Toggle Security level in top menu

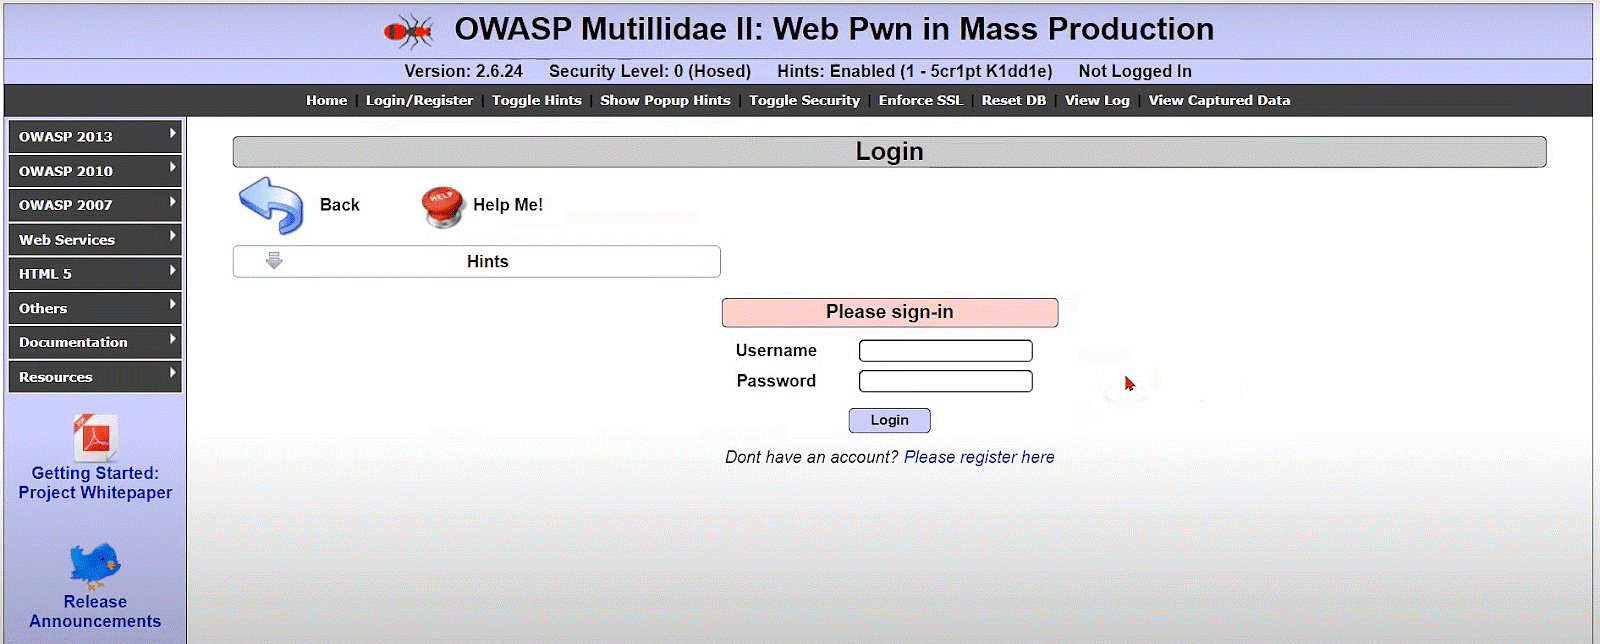point(804,100)
